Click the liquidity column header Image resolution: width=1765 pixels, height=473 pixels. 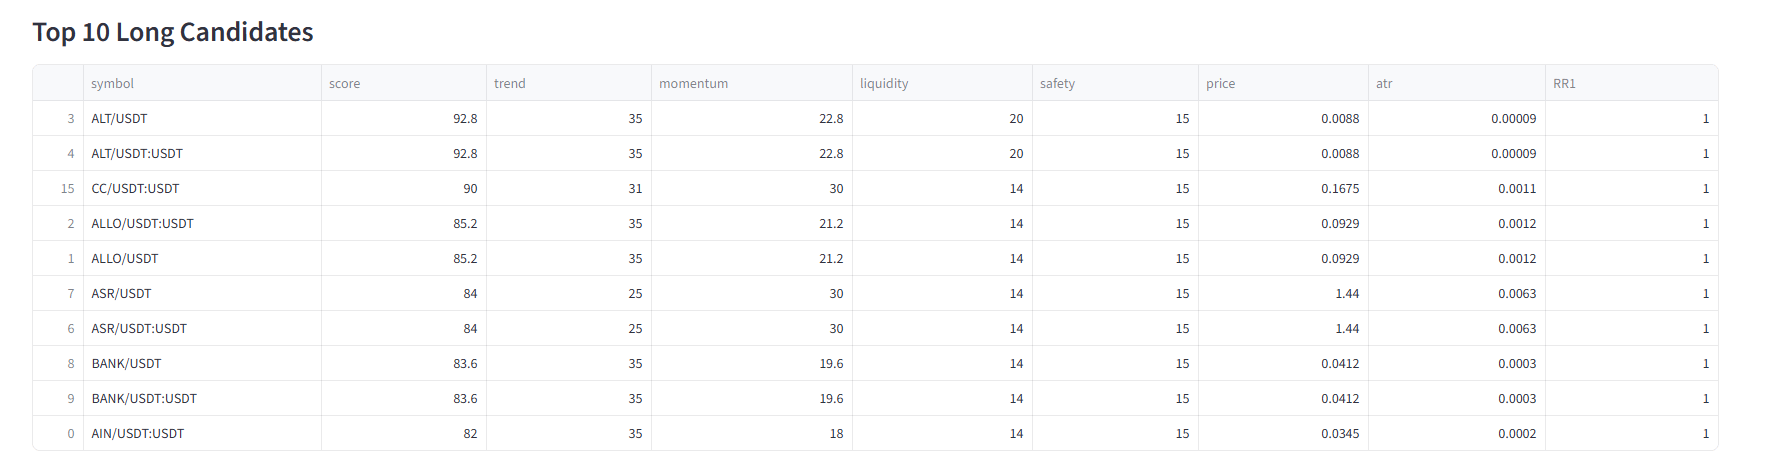(x=884, y=84)
